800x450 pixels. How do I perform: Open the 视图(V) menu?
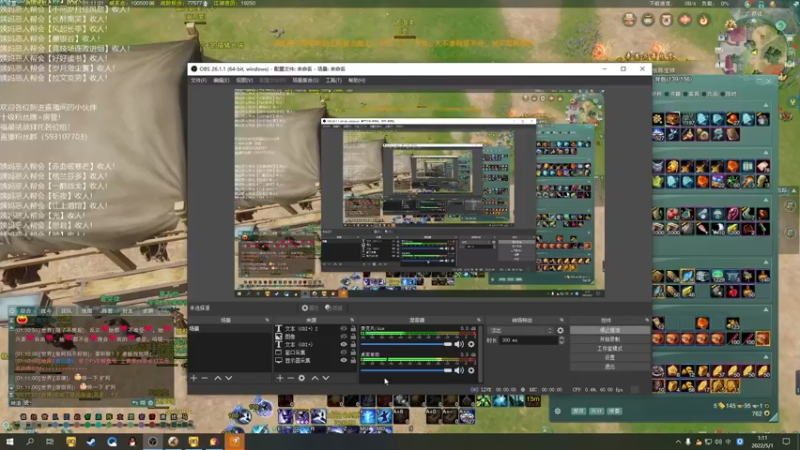[244, 81]
